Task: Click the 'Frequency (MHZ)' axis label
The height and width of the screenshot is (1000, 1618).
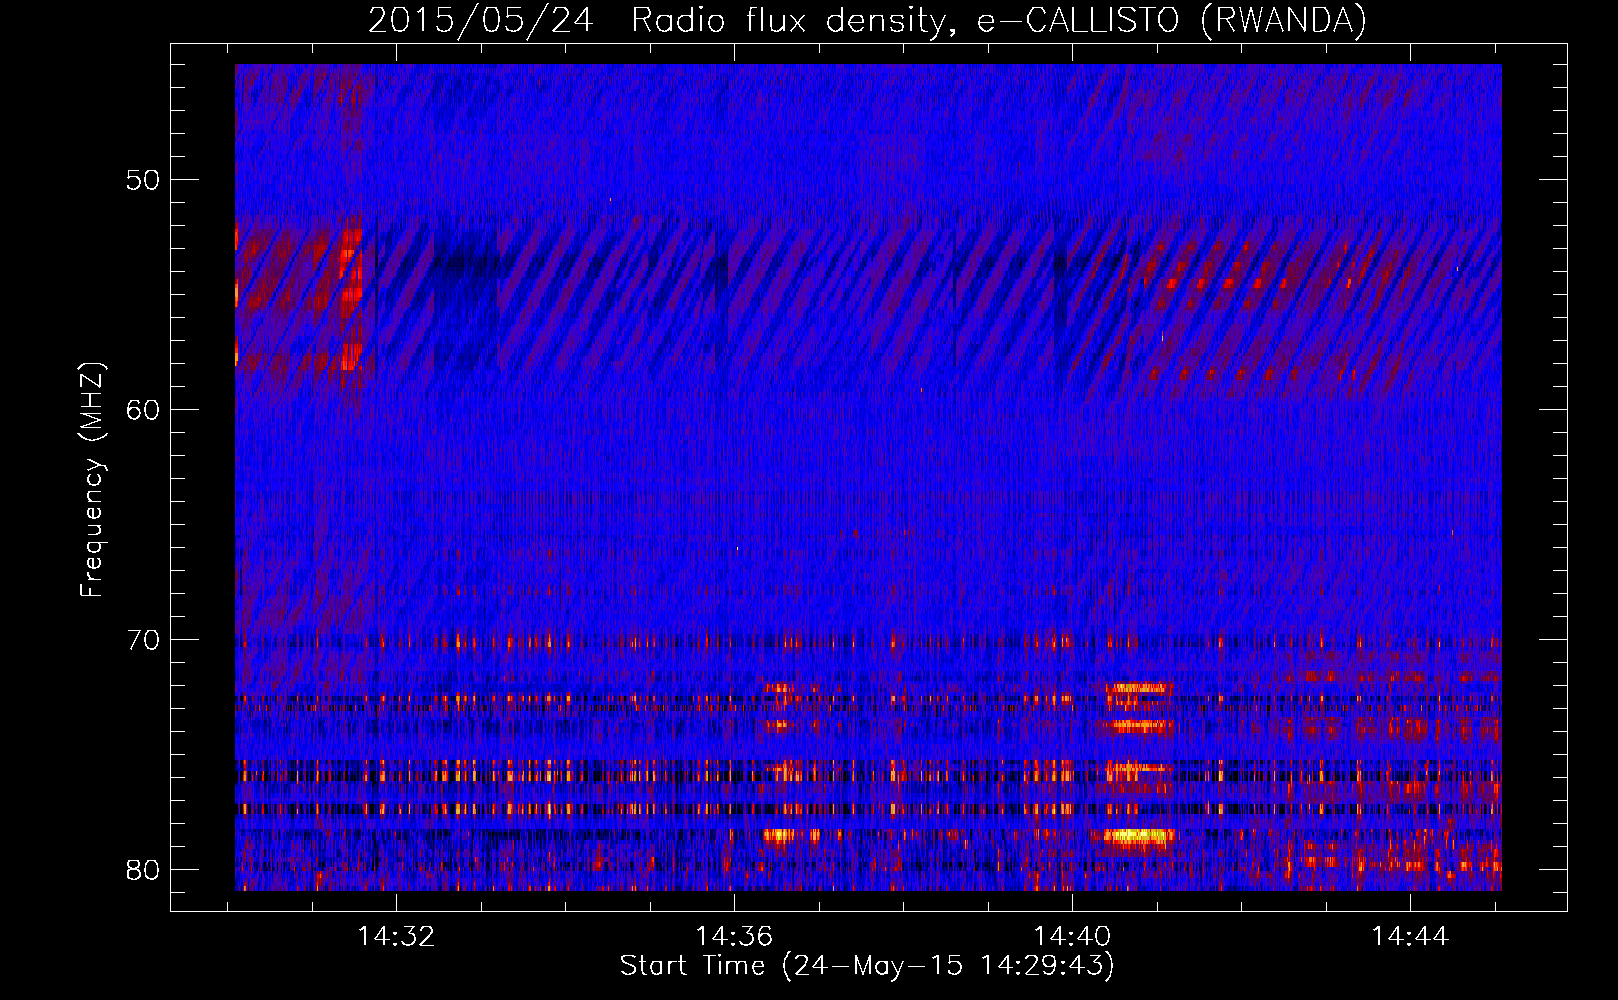Action: tap(92, 480)
